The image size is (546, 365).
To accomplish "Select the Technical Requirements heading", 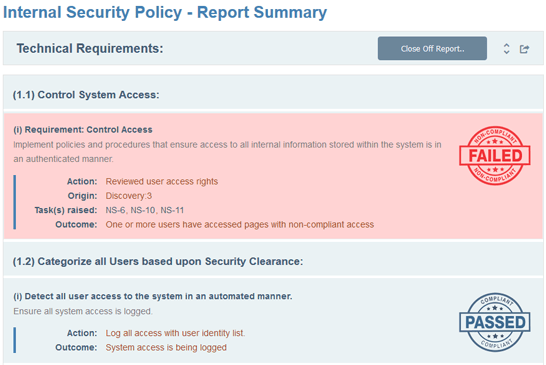I will [x=90, y=48].
